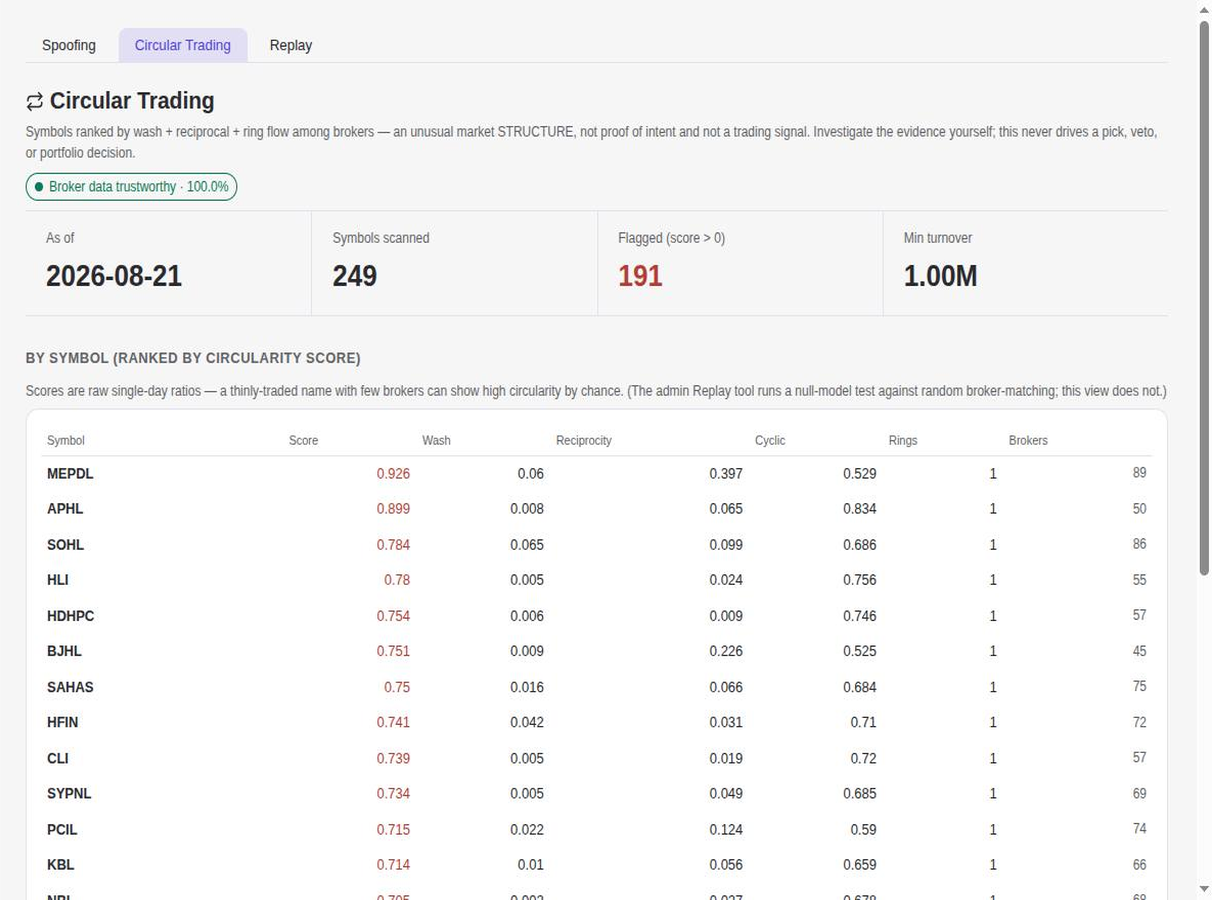Click HDHPC score 0.754
The height and width of the screenshot is (900, 1212).
click(x=393, y=616)
